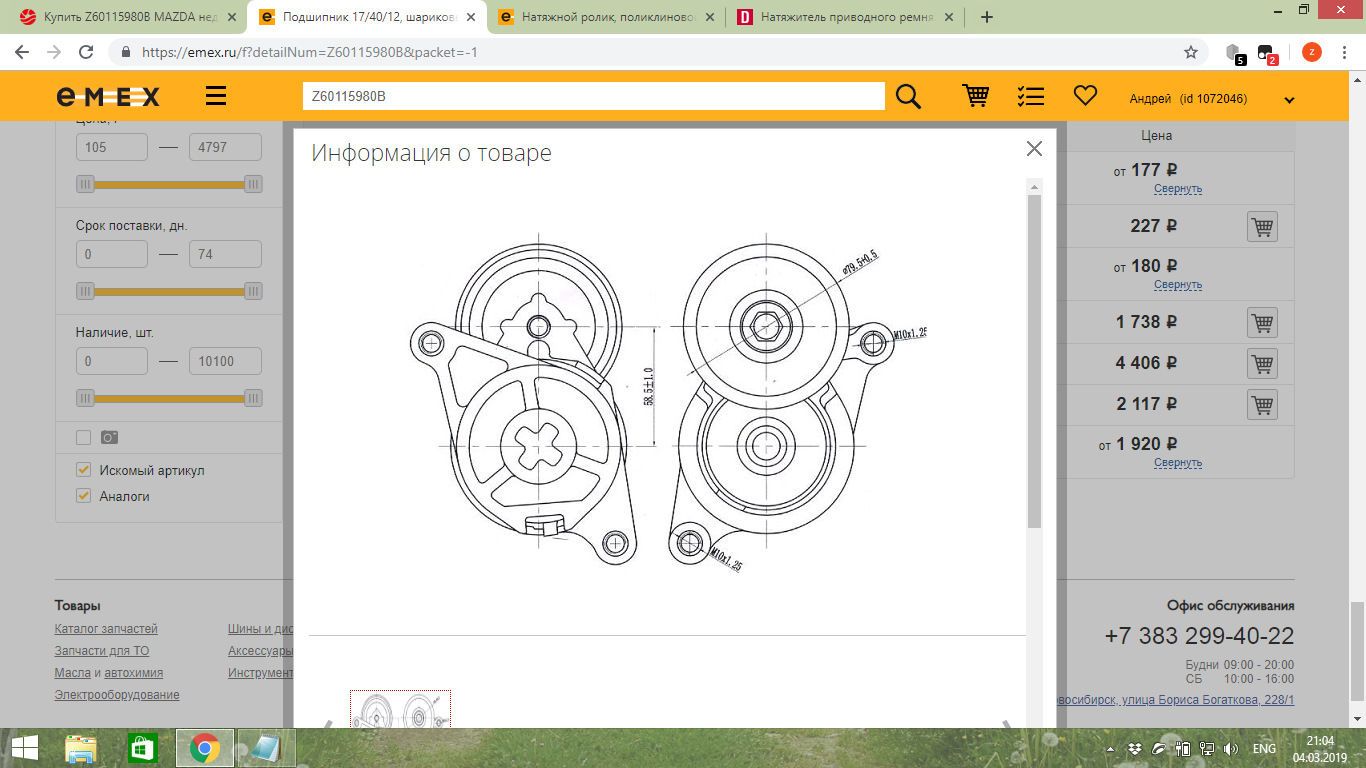Image resolution: width=1366 pixels, height=768 pixels.
Task: Collapse offers under 177 ₽ via Свернуть
Action: tap(1178, 189)
